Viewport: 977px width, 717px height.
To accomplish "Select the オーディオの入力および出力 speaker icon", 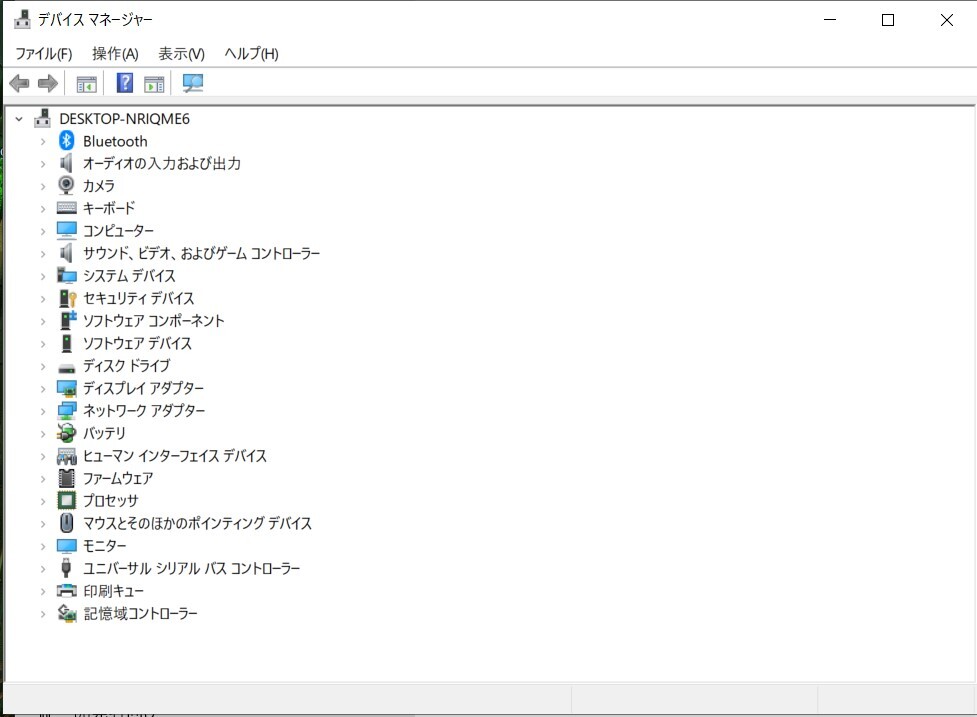I will click(66, 163).
